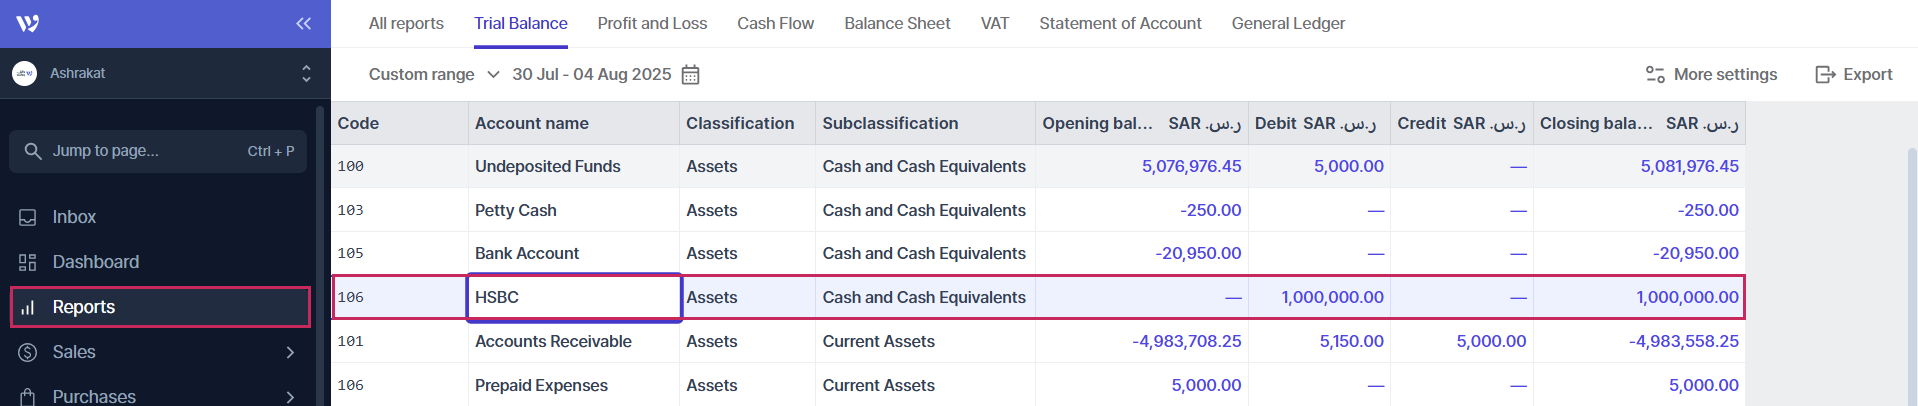This screenshot has height=406, width=1918.
Task: Click Undeposited Funds debit 5,000.00 amount
Action: pyautogui.click(x=1348, y=166)
